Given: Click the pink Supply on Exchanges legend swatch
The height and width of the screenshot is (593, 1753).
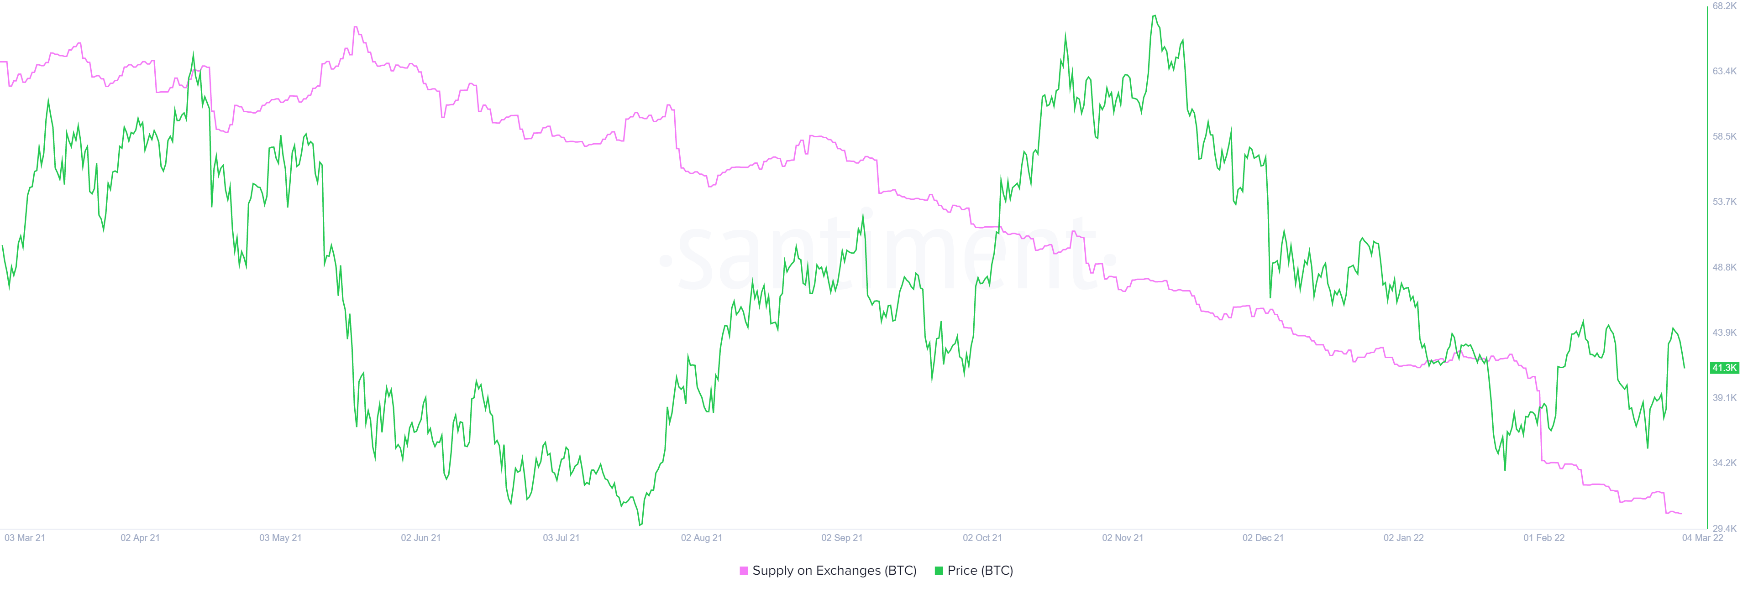Looking at the screenshot, I should click(744, 571).
